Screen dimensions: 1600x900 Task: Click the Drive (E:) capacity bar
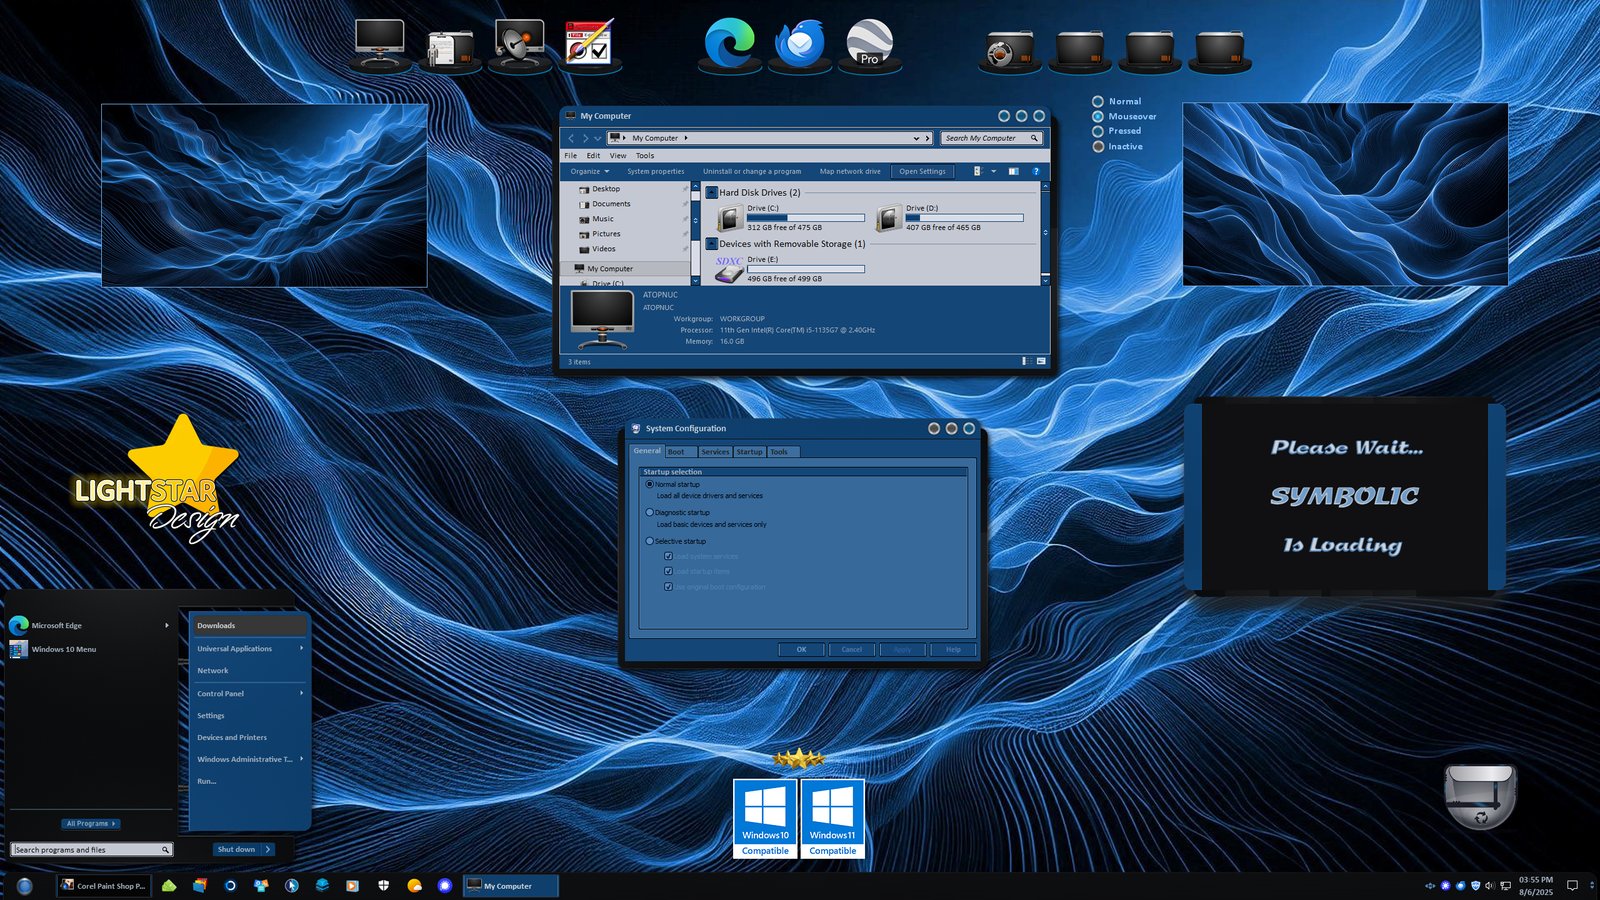805,268
